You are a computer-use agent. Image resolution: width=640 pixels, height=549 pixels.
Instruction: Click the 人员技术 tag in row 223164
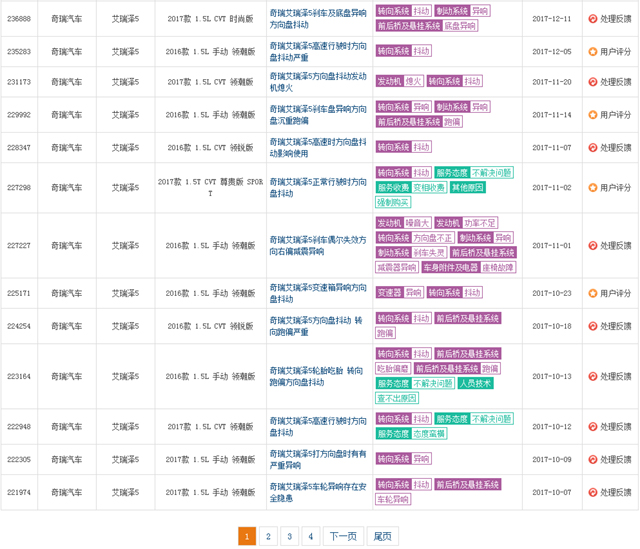coord(476,384)
